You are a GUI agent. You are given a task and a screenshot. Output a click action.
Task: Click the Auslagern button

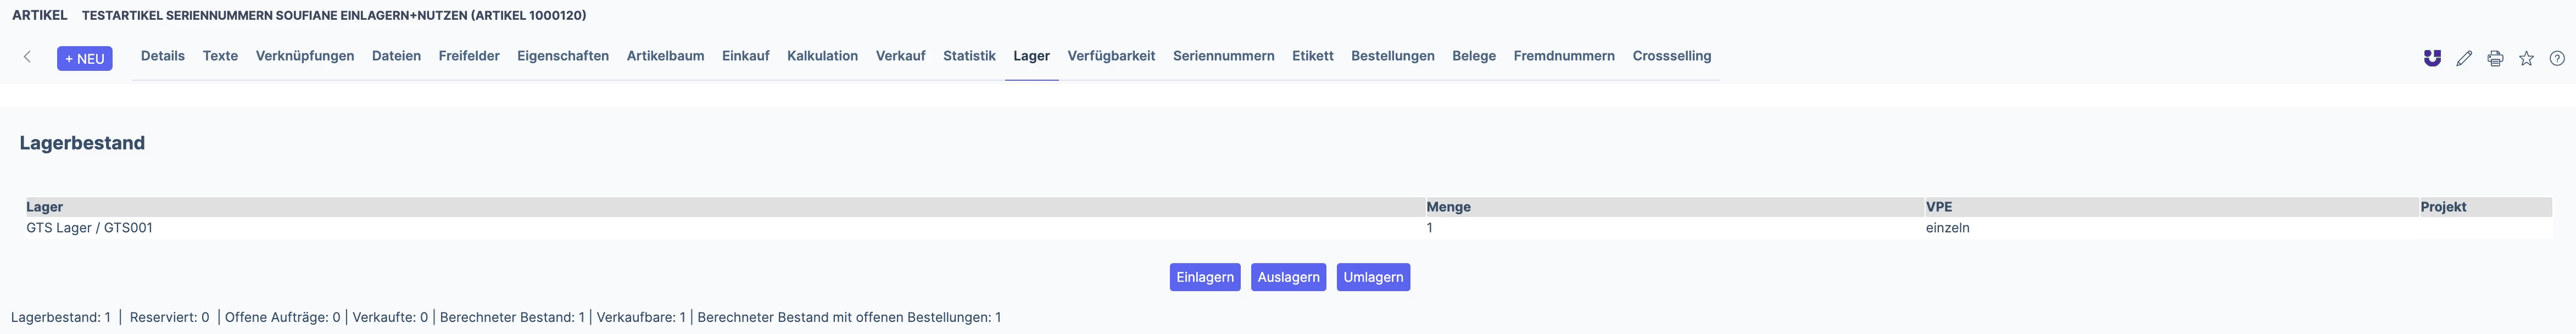1288,277
